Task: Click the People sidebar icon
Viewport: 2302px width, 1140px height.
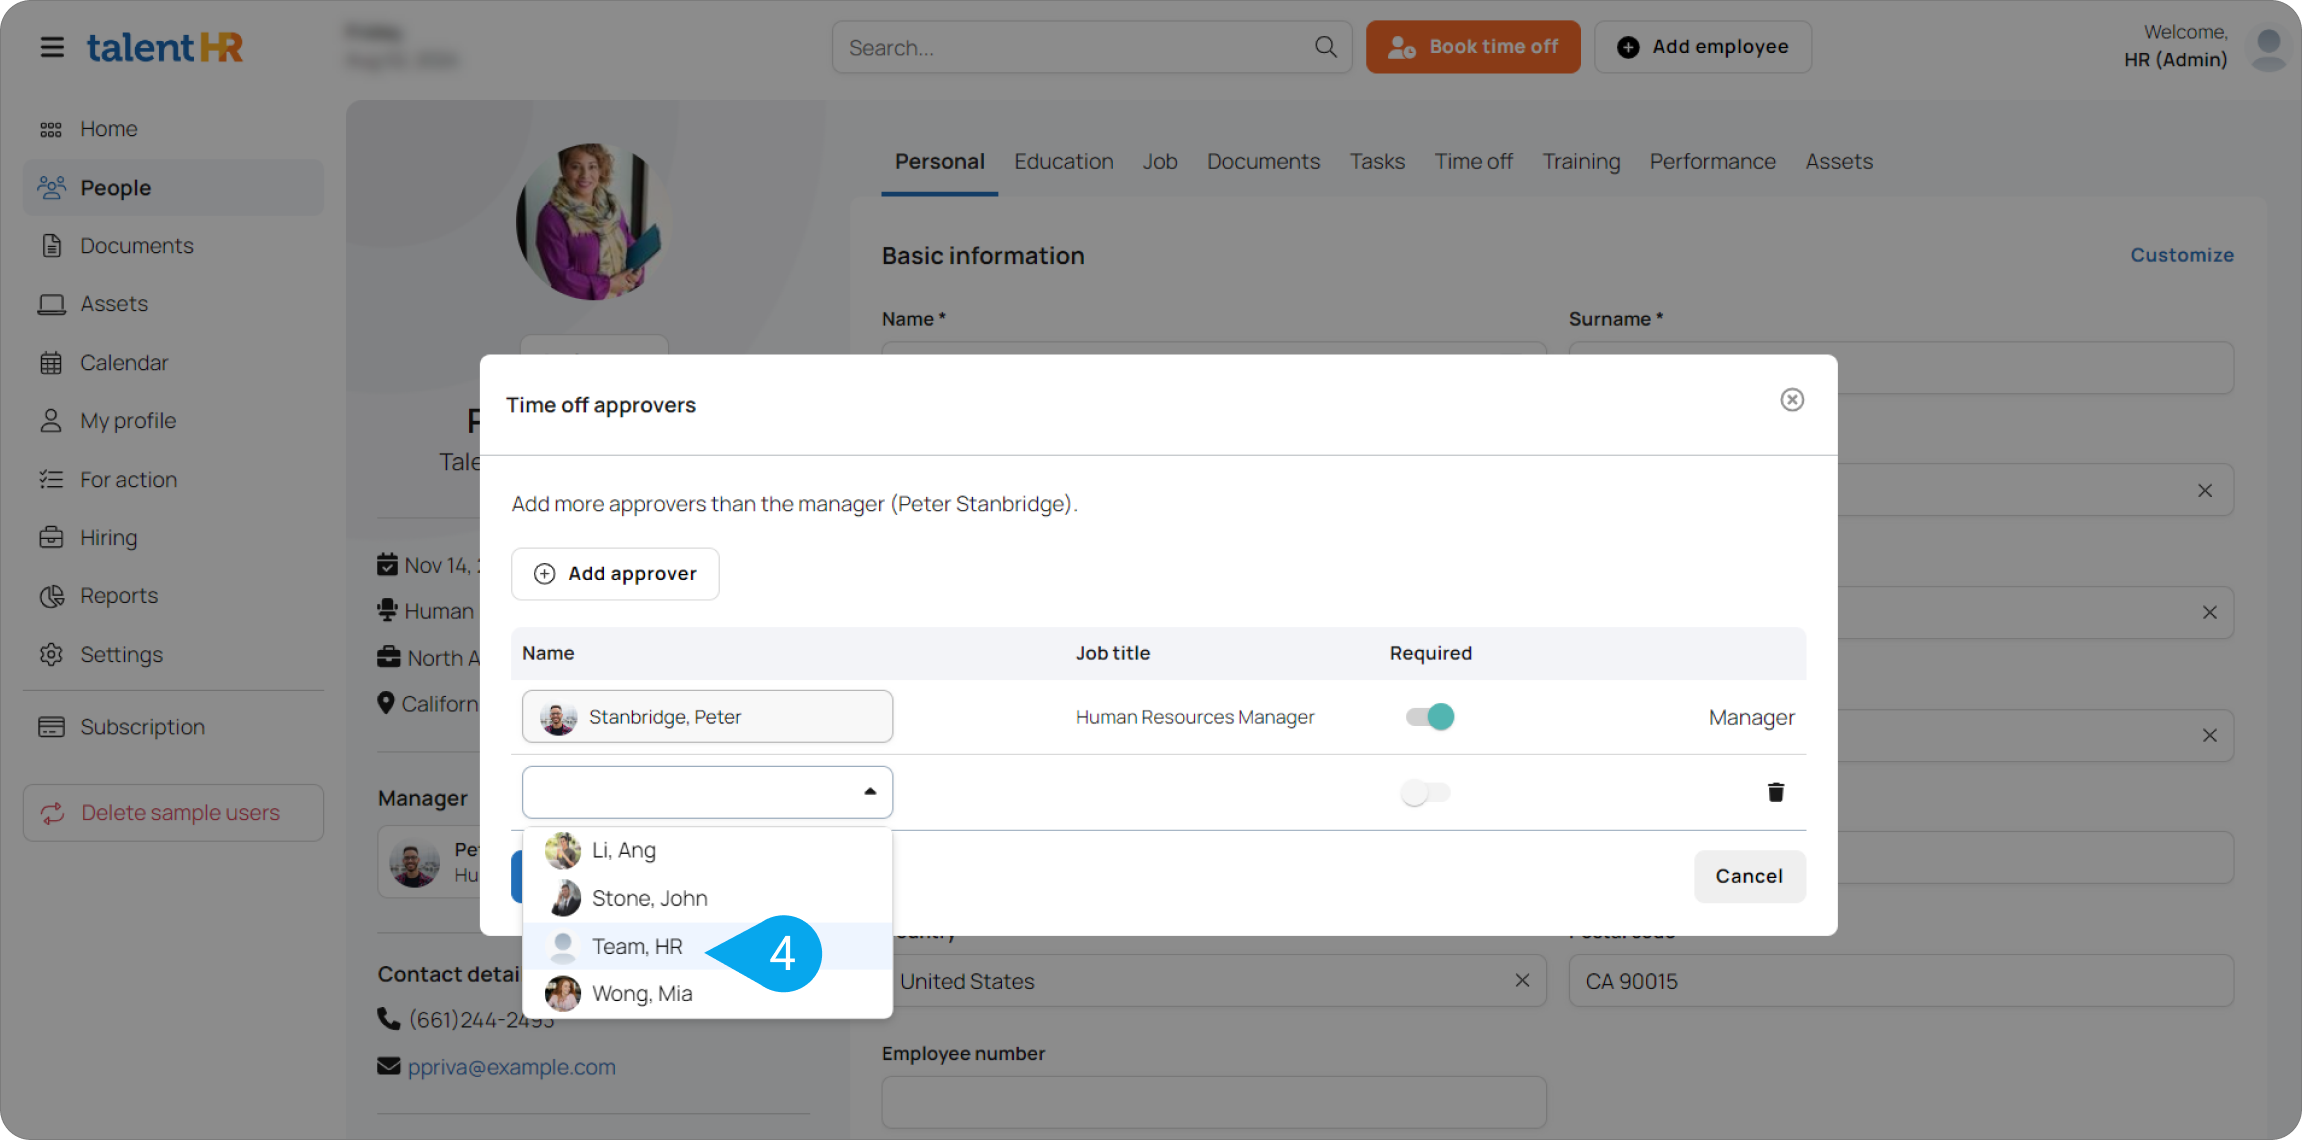Action: click(x=51, y=187)
